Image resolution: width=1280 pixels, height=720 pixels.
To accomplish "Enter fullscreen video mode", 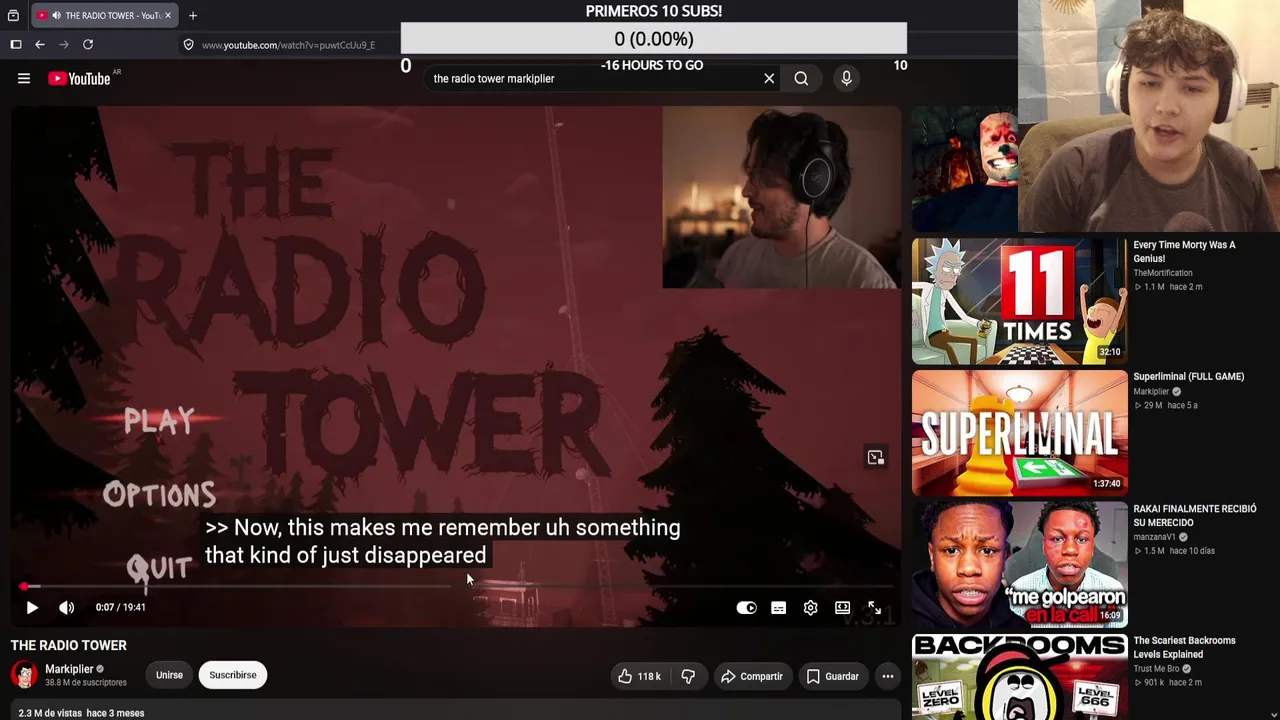I will [x=875, y=608].
